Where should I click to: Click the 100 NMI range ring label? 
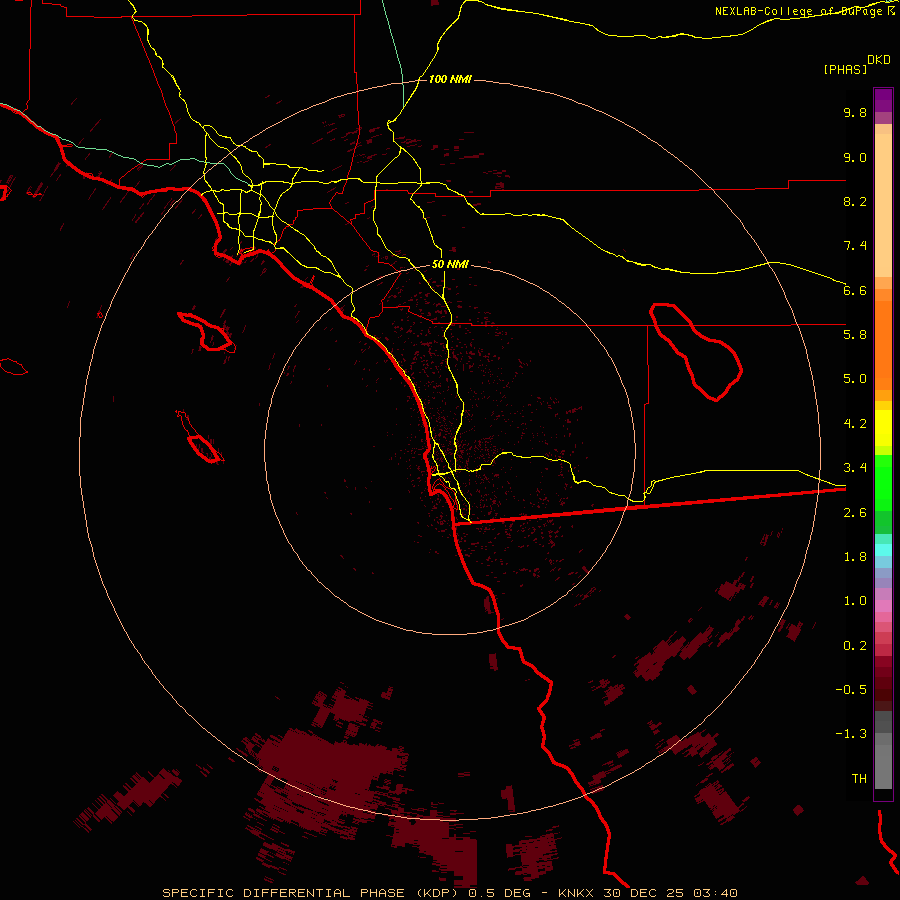pyautogui.click(x=450, y=79)
